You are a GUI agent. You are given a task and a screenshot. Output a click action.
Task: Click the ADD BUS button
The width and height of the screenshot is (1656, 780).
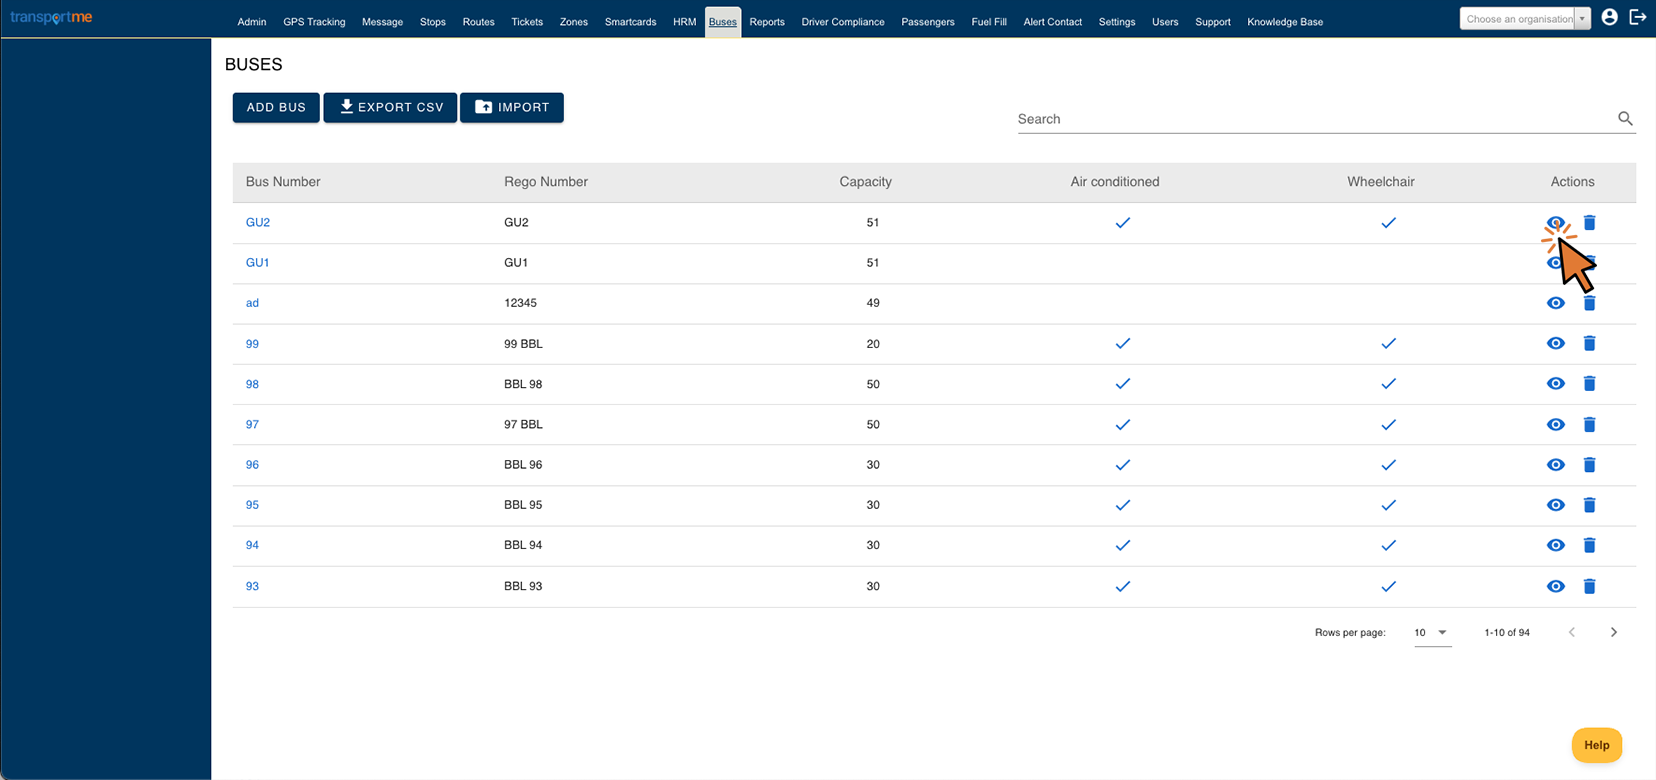[276, 107]
